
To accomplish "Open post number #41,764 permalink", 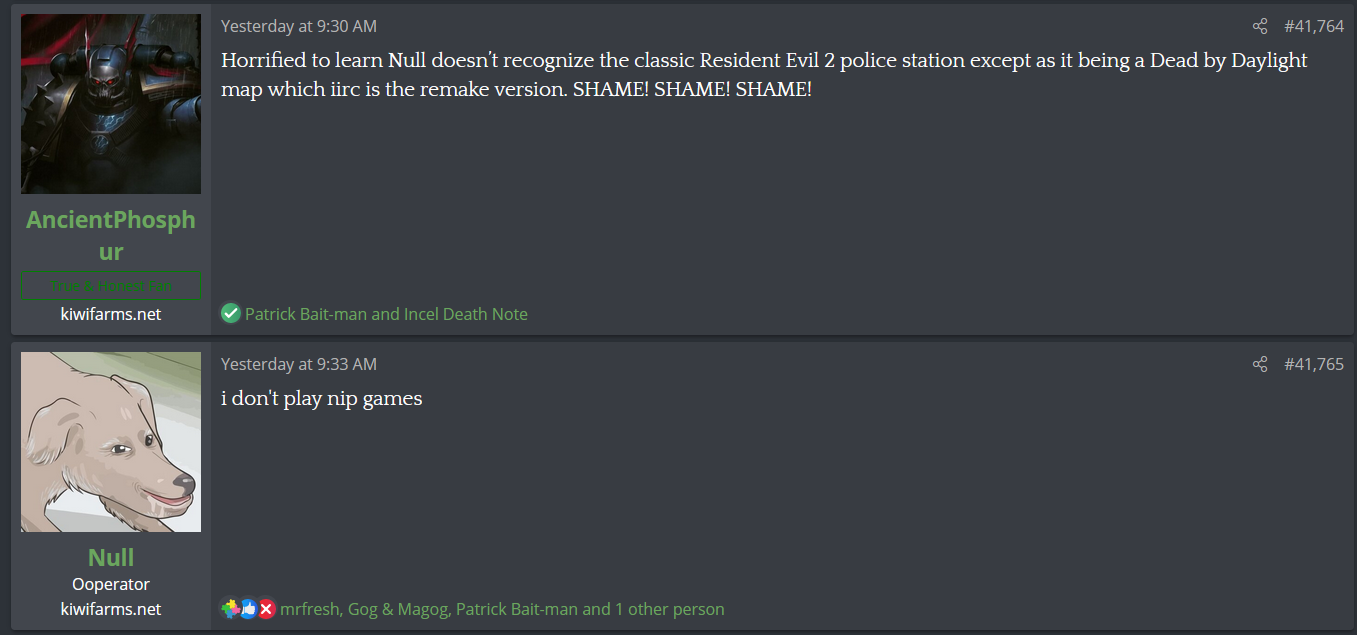I will 1314,27.
